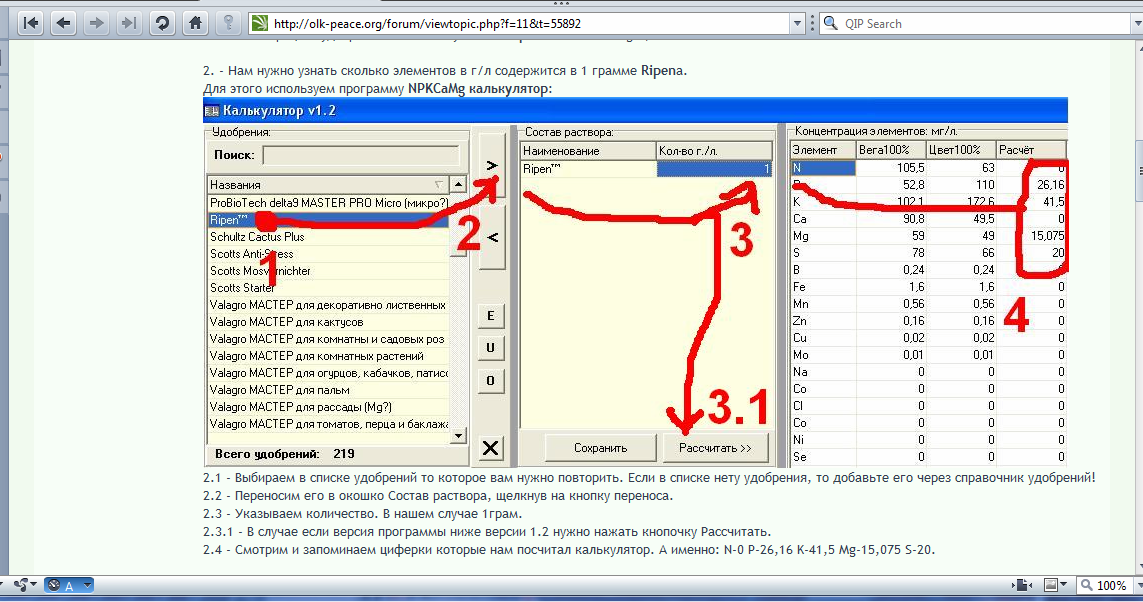The width and height of the screenshot is (1143, 602).
Task: Select ProBioTech delta9 MASTER PRO Micro
Action: coord(328,203)
